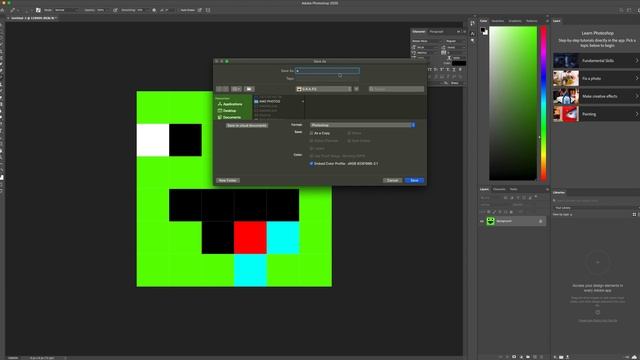Open the font style dropdown showing Regular
640x360 pixels.
click(455, 41)
